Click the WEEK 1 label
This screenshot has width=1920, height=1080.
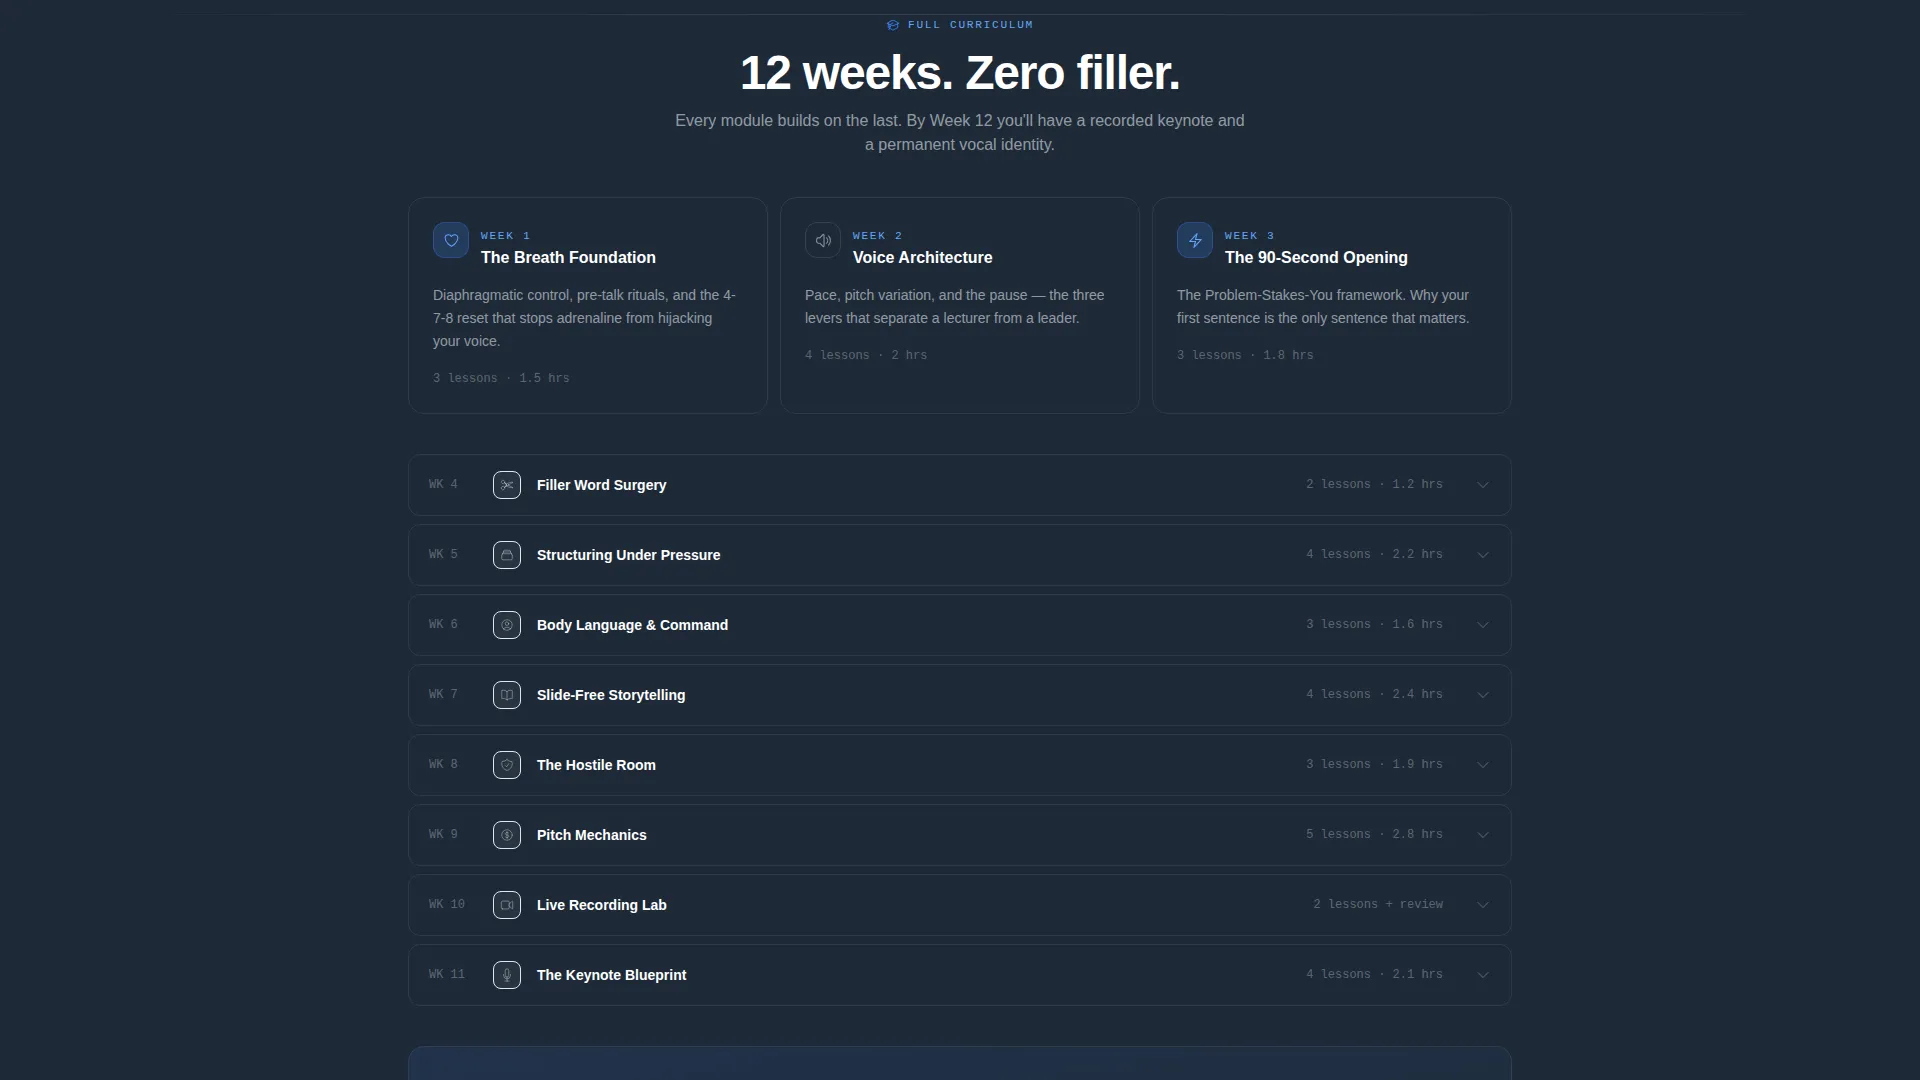coord(505,236)
